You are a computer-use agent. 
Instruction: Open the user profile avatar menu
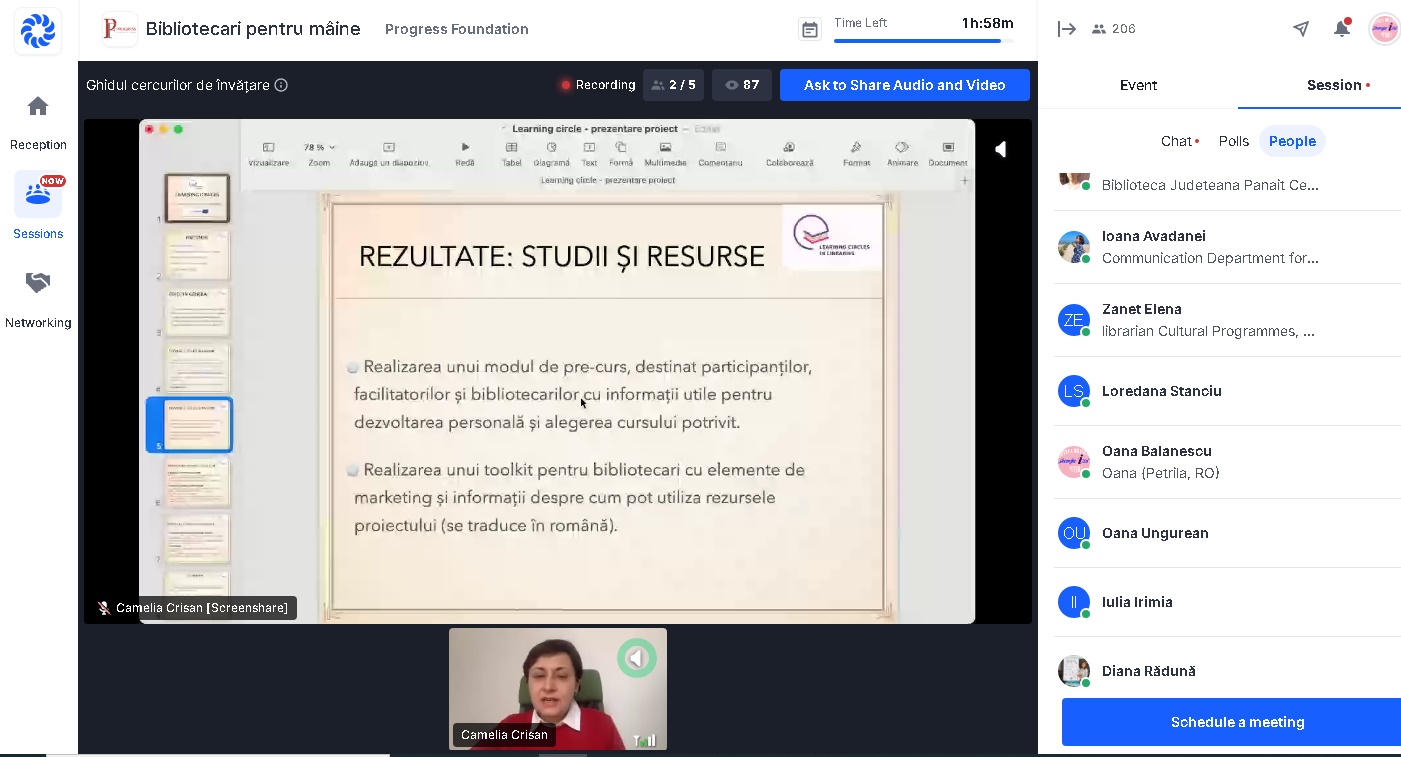1384,29
